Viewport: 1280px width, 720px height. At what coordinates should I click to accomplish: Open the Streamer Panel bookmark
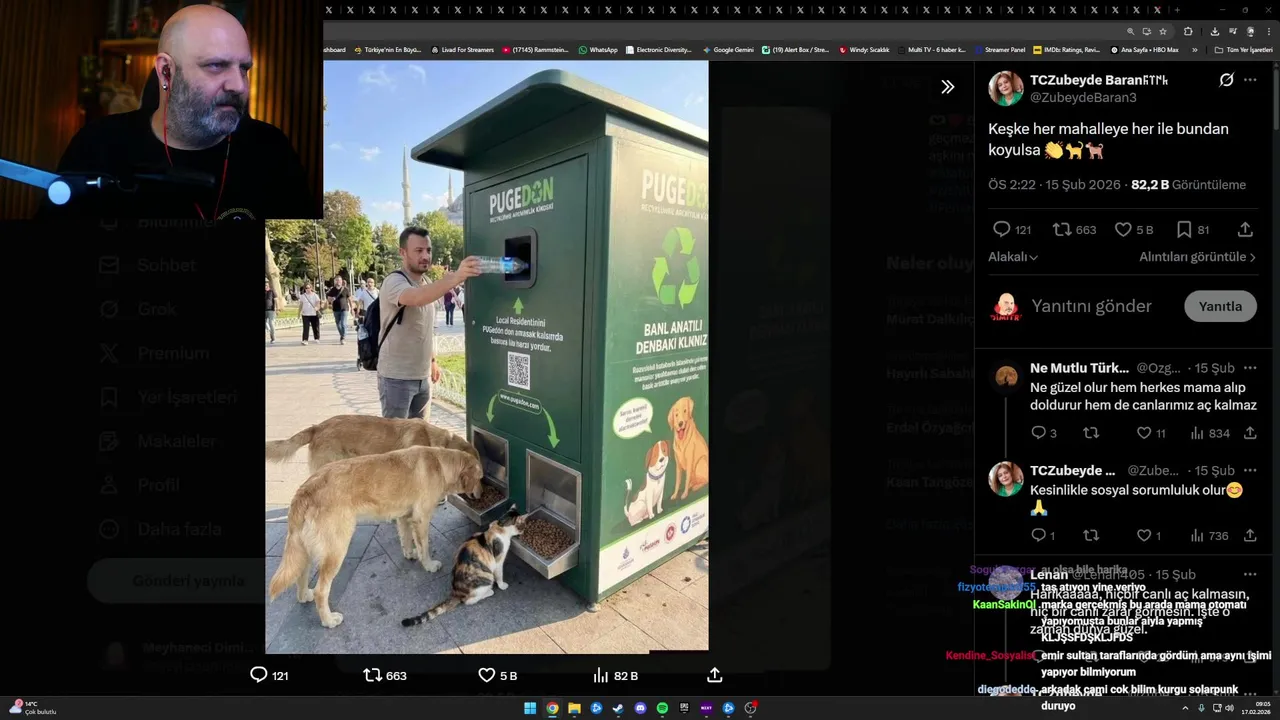pyautogui.click(x=1000, y=50)
